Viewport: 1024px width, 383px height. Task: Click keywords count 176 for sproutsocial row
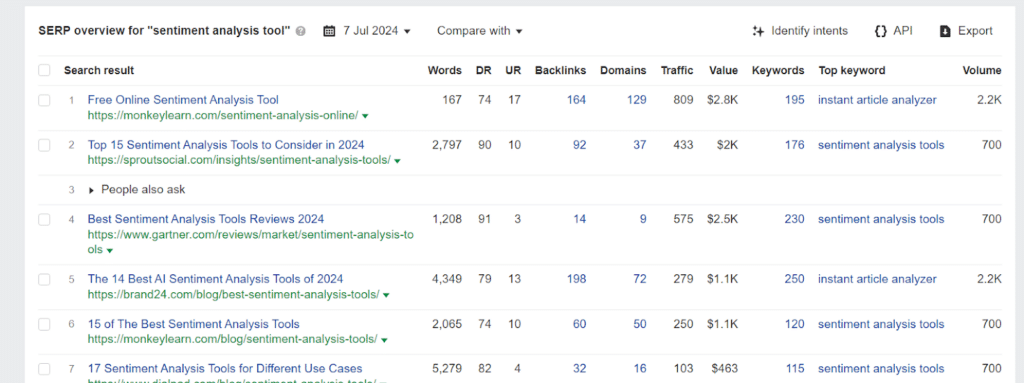pyautogui.click(x=795, y=144)
